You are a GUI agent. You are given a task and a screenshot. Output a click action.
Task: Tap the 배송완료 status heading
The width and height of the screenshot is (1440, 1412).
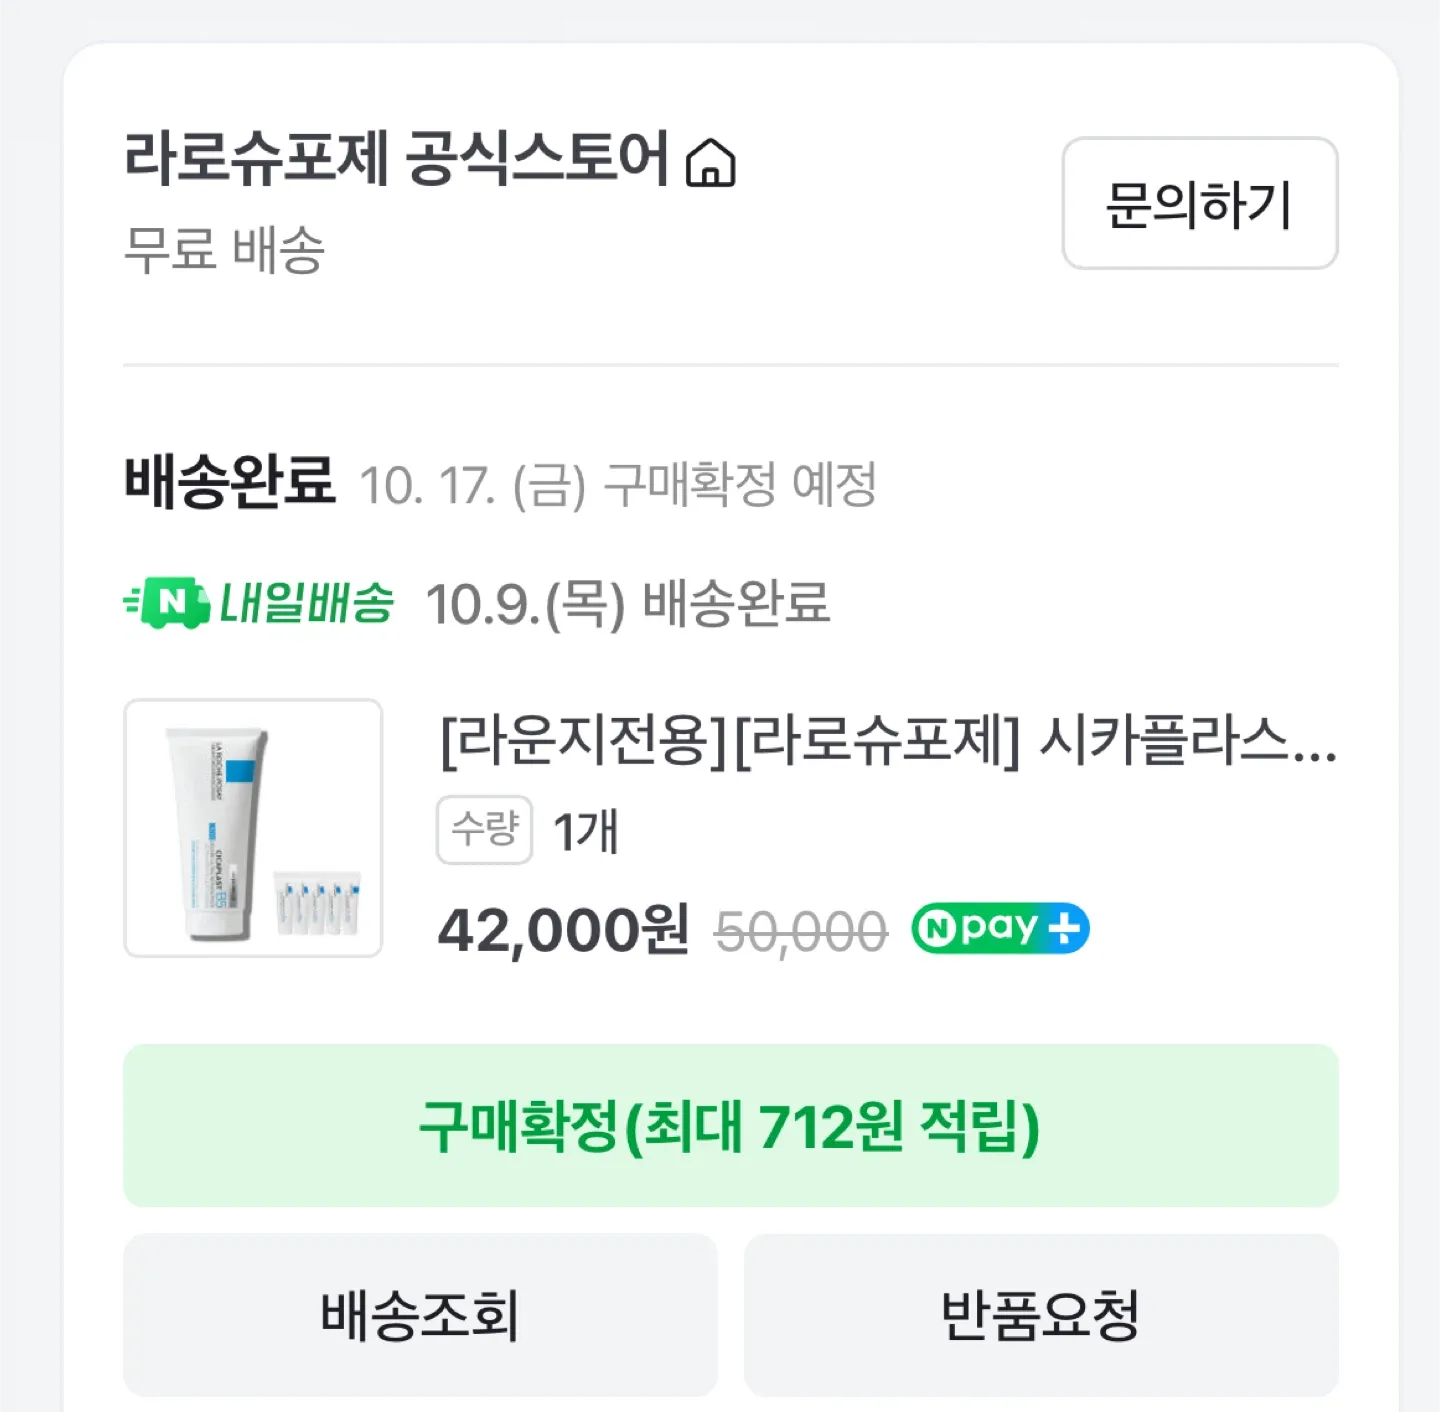pyautogui.click(x=229, y=482)
